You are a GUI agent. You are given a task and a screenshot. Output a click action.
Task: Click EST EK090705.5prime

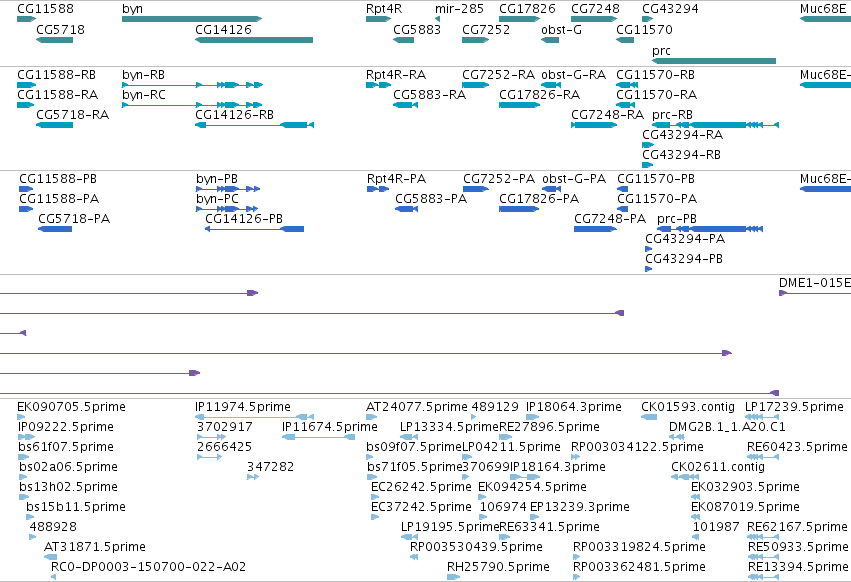[21, 417]
